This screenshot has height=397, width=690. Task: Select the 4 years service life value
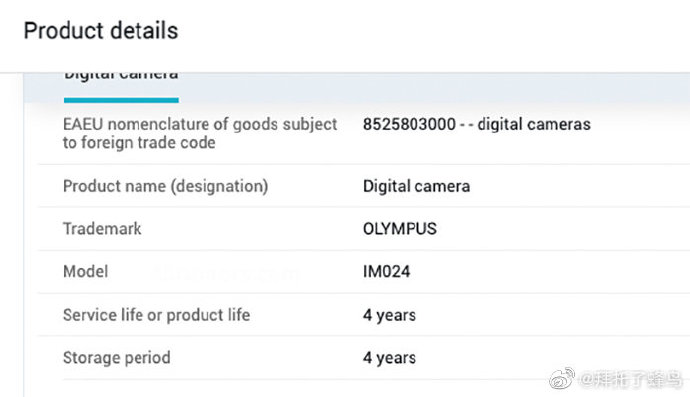coord(389,315)
